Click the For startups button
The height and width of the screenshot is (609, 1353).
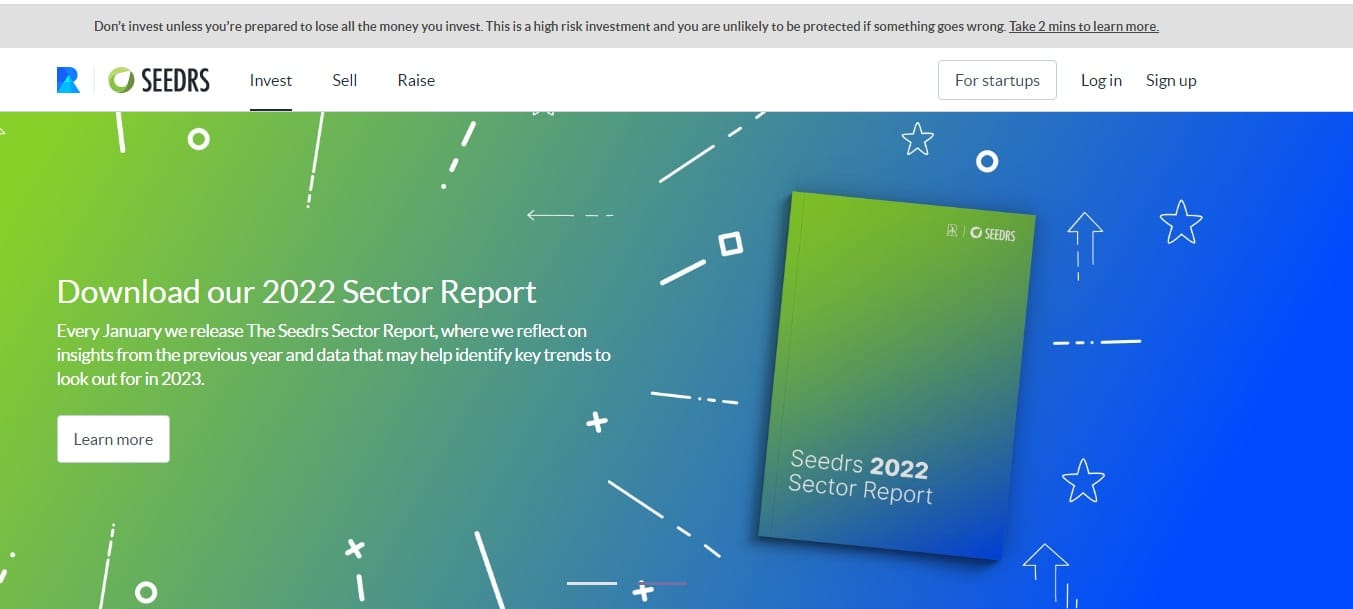pyautogui.click(x=997, y=80)
